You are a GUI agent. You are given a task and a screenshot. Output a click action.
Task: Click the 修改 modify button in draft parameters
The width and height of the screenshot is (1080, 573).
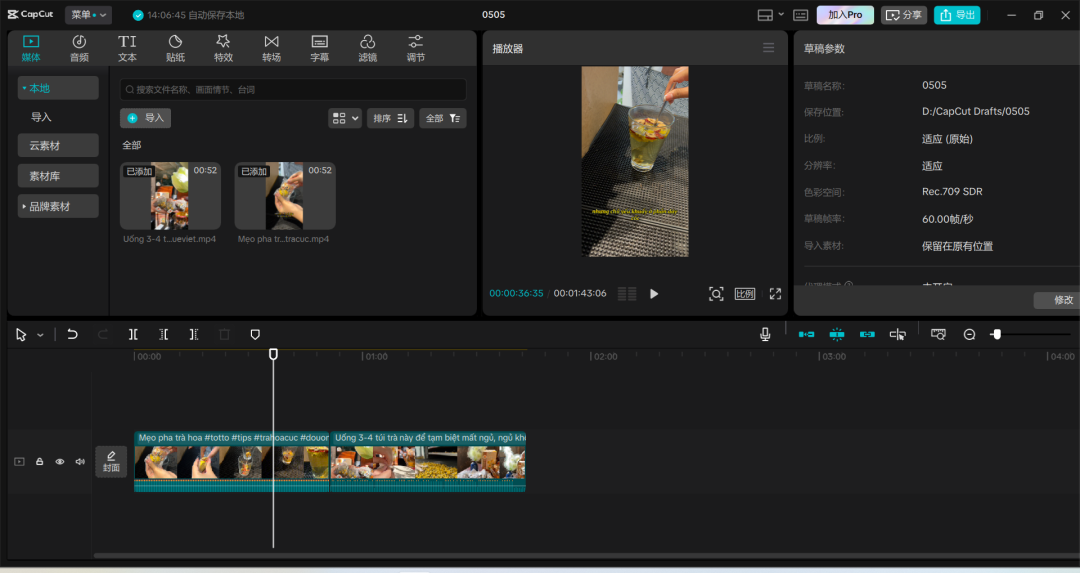click(1062, 300)
